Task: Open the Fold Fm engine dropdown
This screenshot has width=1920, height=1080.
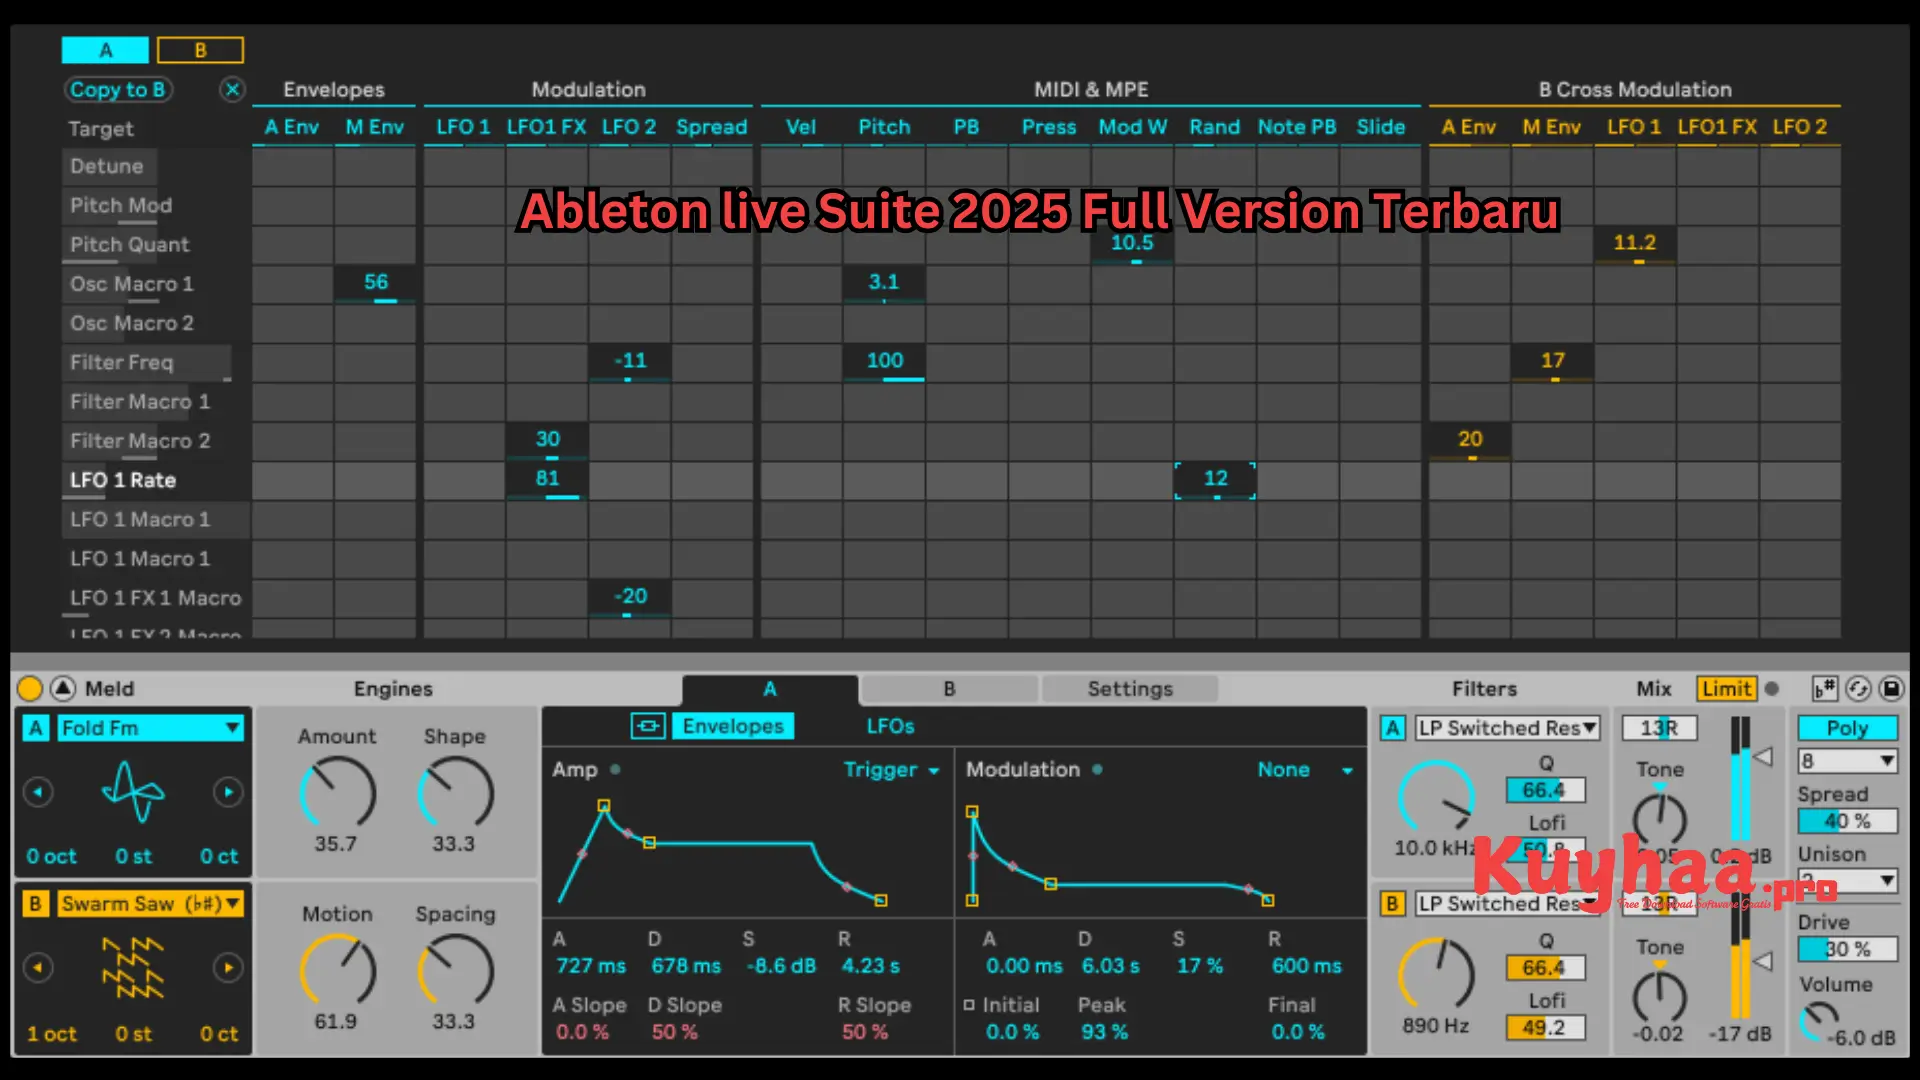Action: 148,728
